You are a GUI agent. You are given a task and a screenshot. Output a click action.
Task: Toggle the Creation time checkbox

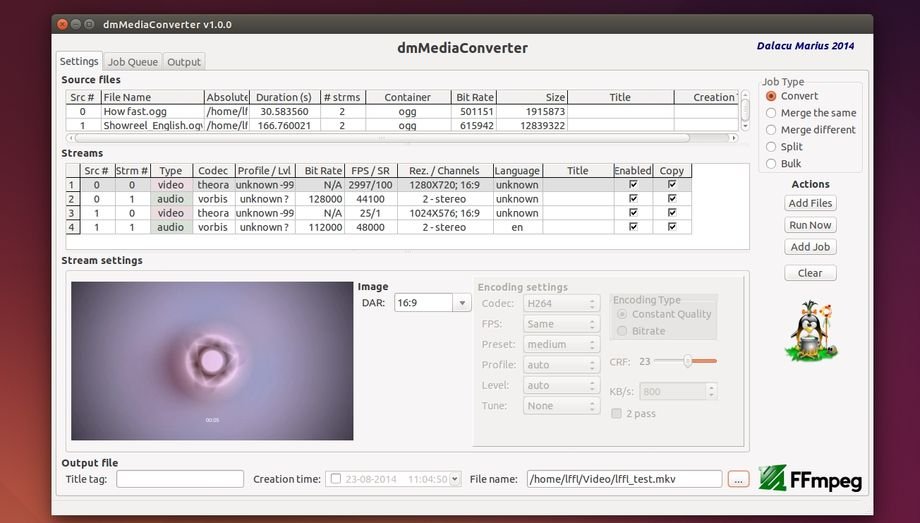(335, 479)
